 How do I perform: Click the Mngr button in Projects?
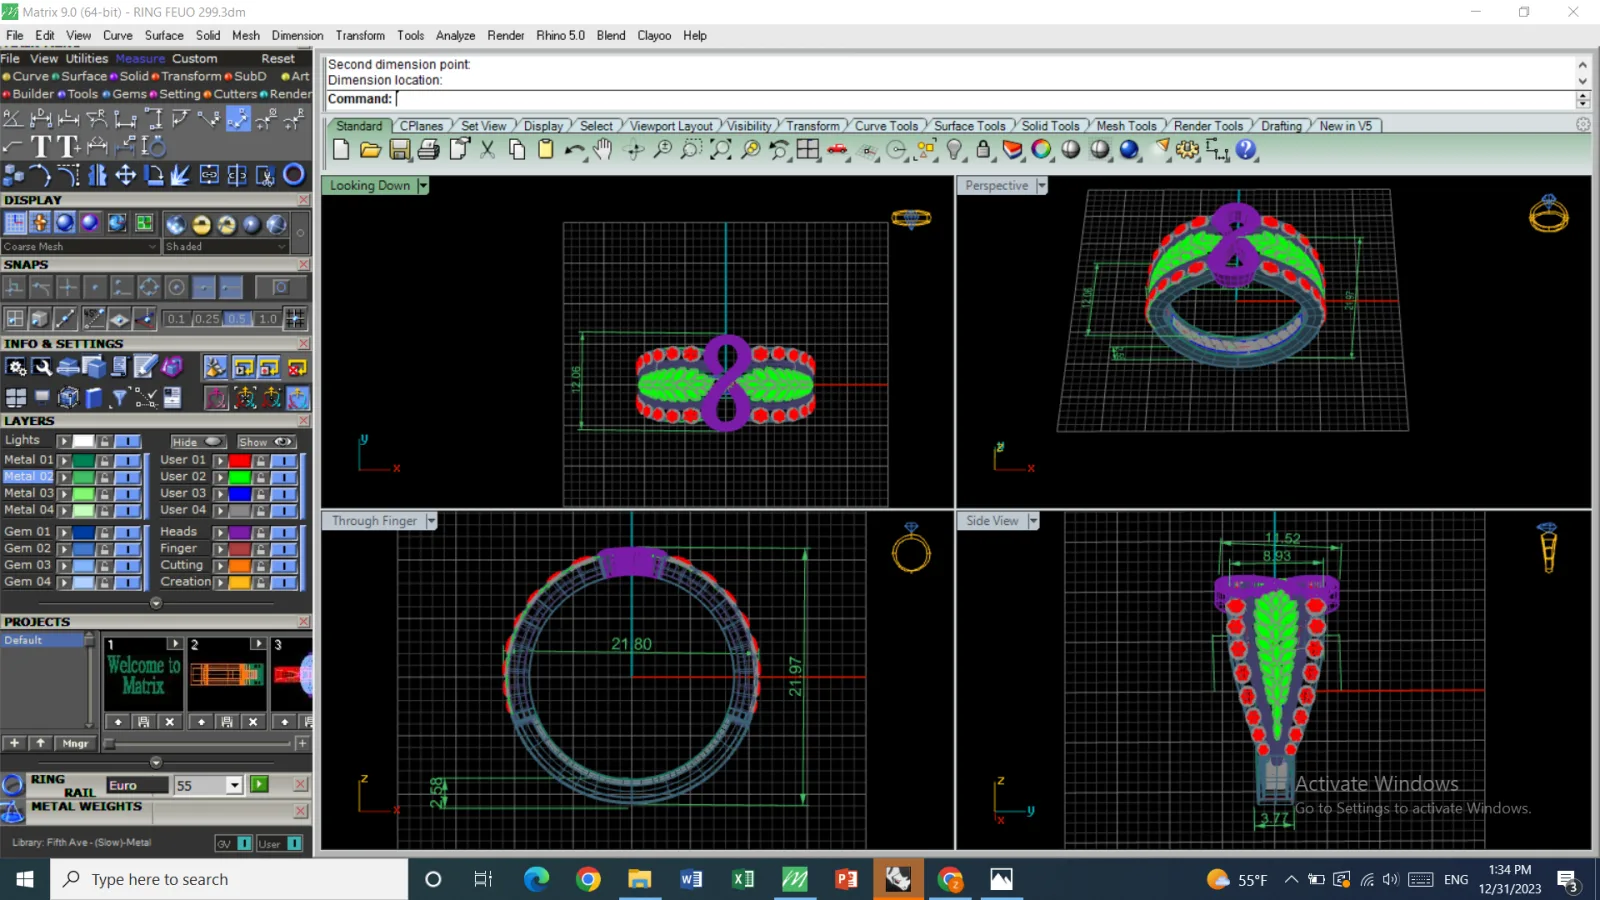[x=75, y=743]
